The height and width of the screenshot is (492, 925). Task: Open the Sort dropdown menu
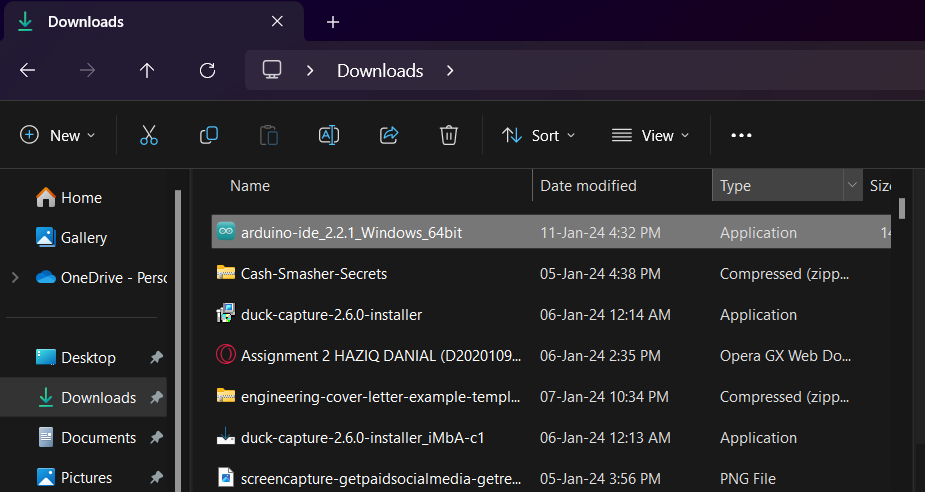(539, 135)
